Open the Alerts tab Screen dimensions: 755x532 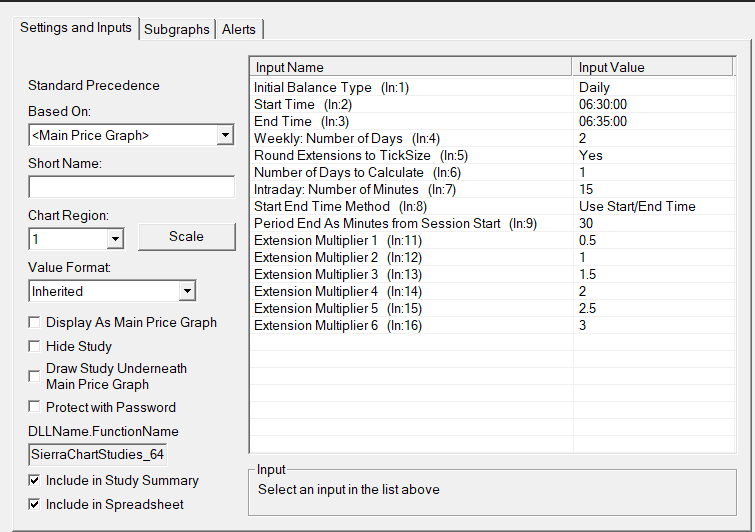click(241, 30)
